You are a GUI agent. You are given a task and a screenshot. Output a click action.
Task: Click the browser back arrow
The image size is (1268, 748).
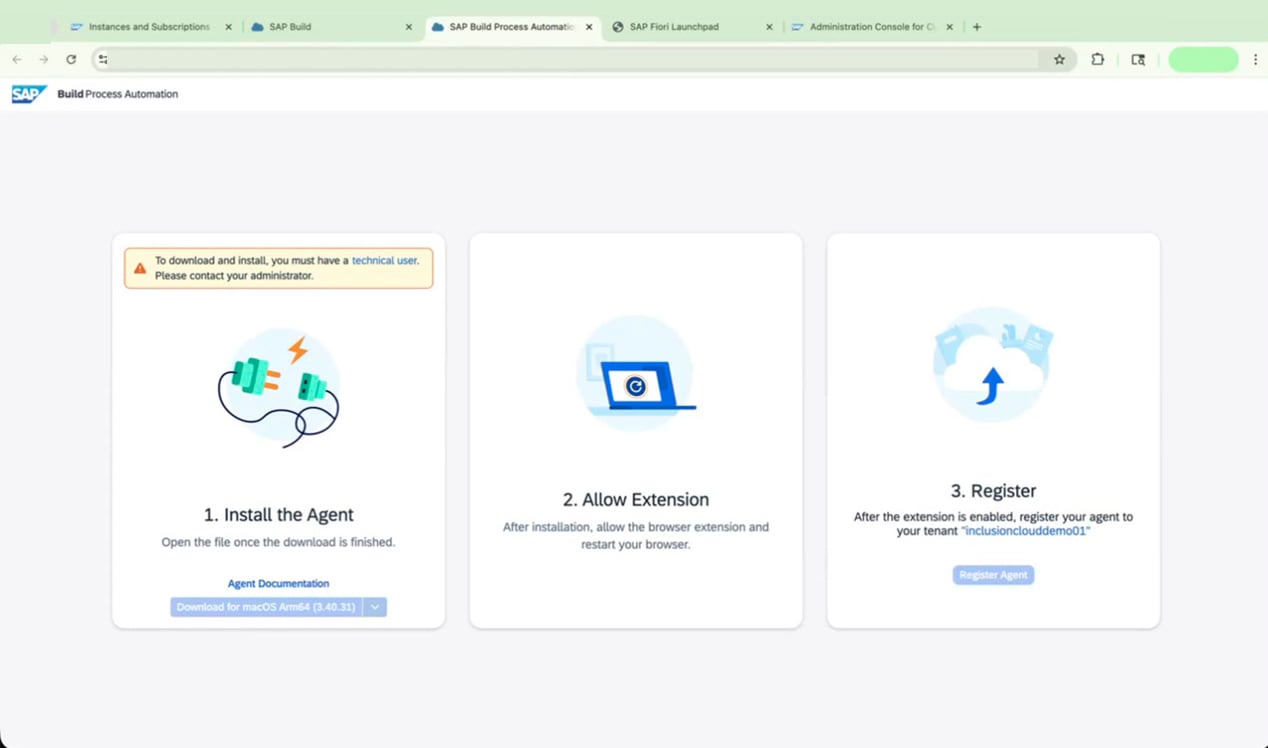(x=17, y=60)
